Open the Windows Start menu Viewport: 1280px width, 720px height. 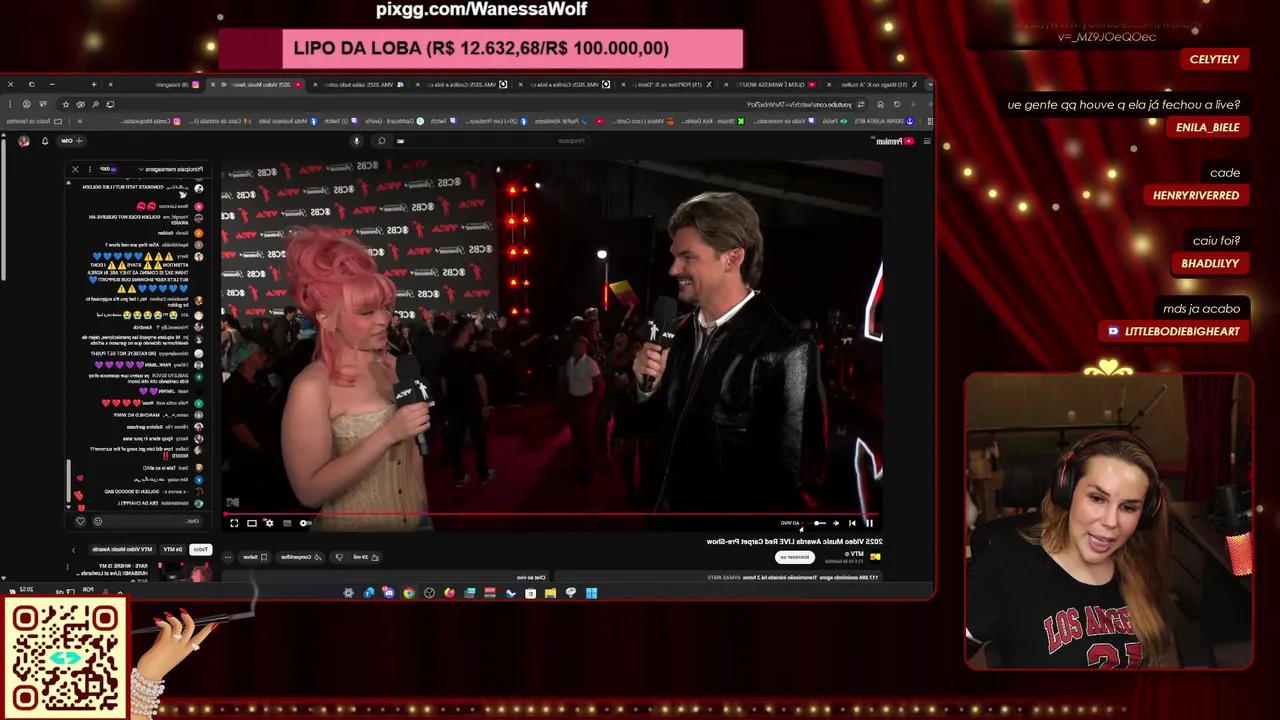point(591,593)
